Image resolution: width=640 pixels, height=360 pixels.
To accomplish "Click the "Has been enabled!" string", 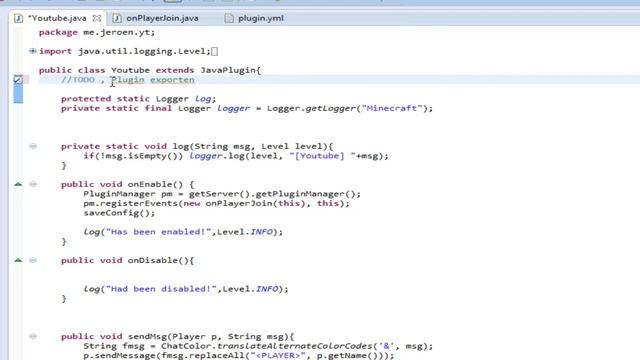I will click(158, 232).
